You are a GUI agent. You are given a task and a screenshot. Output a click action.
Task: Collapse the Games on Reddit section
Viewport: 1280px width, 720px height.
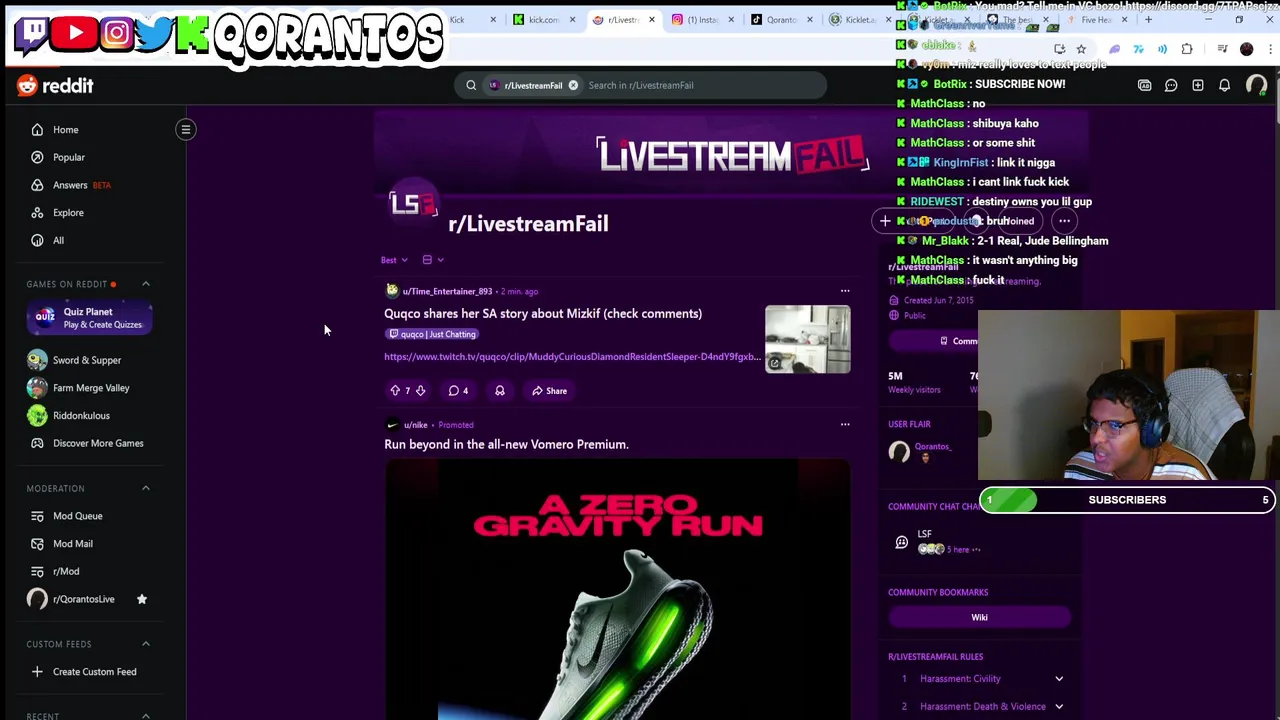[x=145, y=284]
